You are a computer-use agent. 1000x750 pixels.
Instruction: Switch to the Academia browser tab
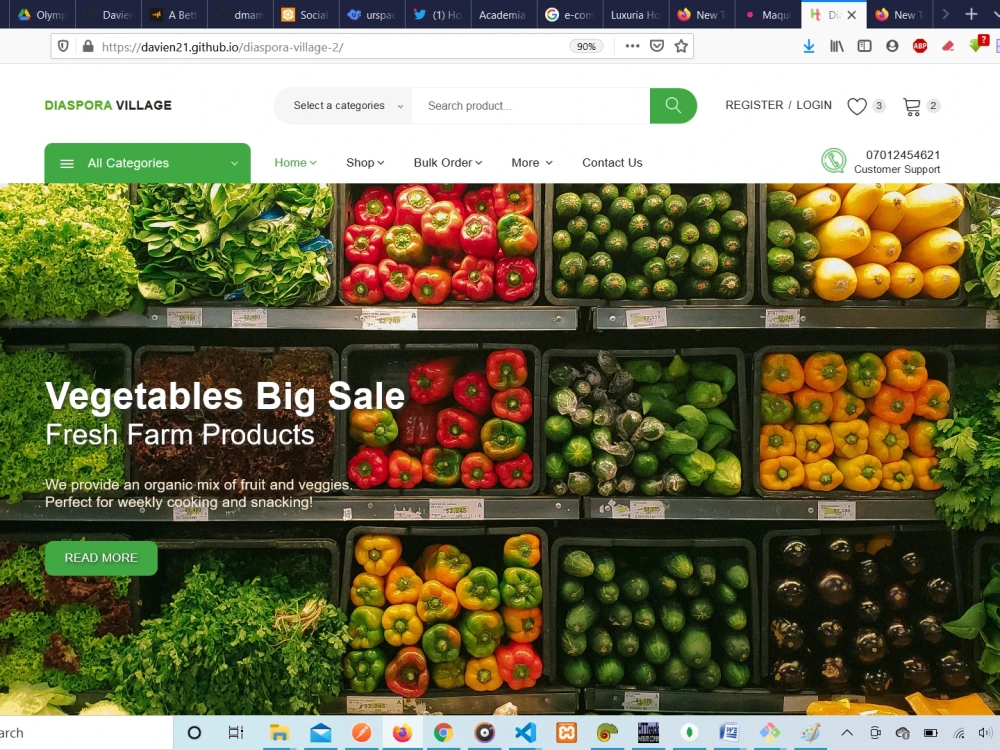[x=503, y=14]
